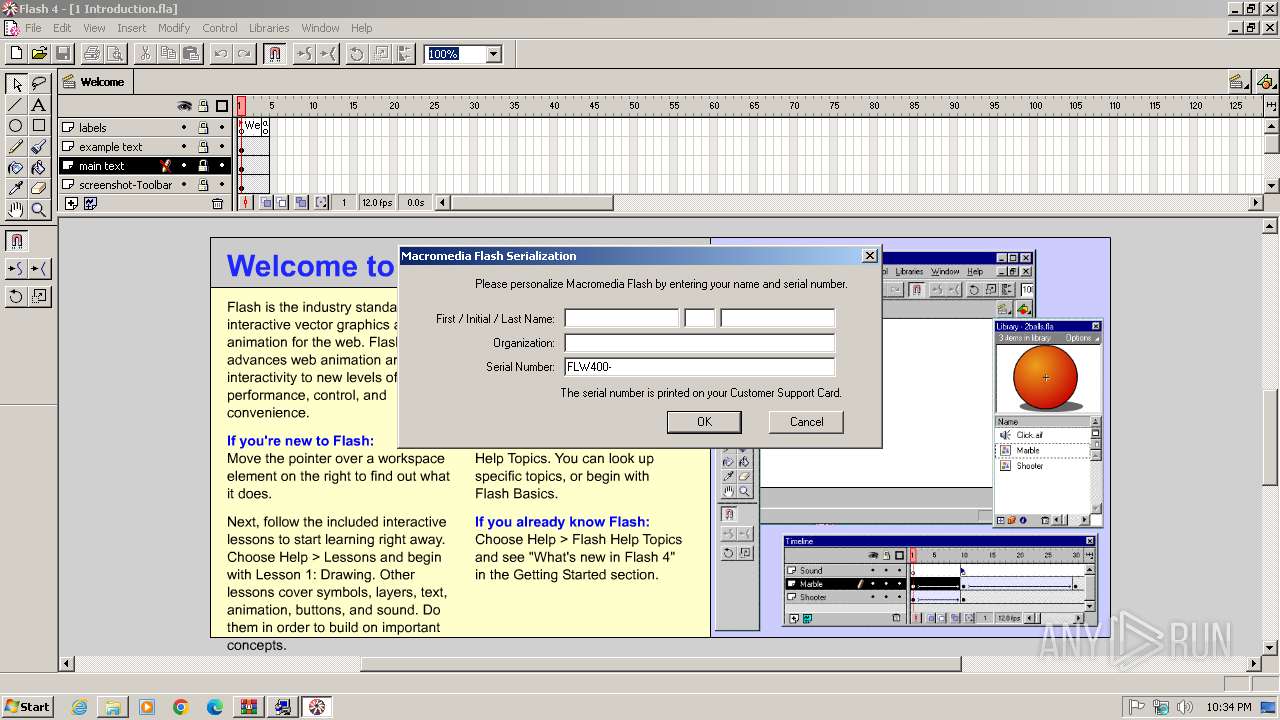1280x720 pixels.
Task: Click the Center Frame timeline icon
Action: pos(246,203)
